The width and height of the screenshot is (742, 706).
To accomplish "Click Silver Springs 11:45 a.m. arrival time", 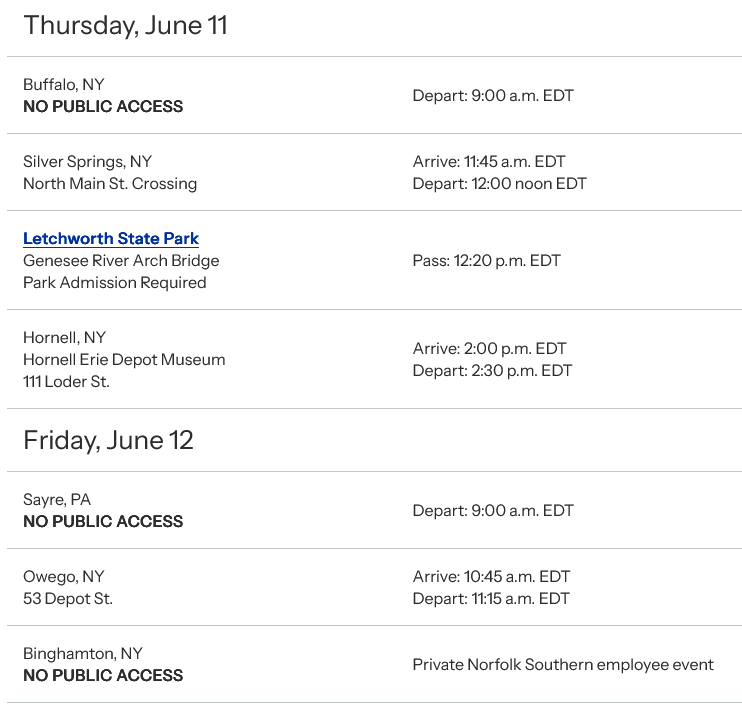I will click(489, 162).
